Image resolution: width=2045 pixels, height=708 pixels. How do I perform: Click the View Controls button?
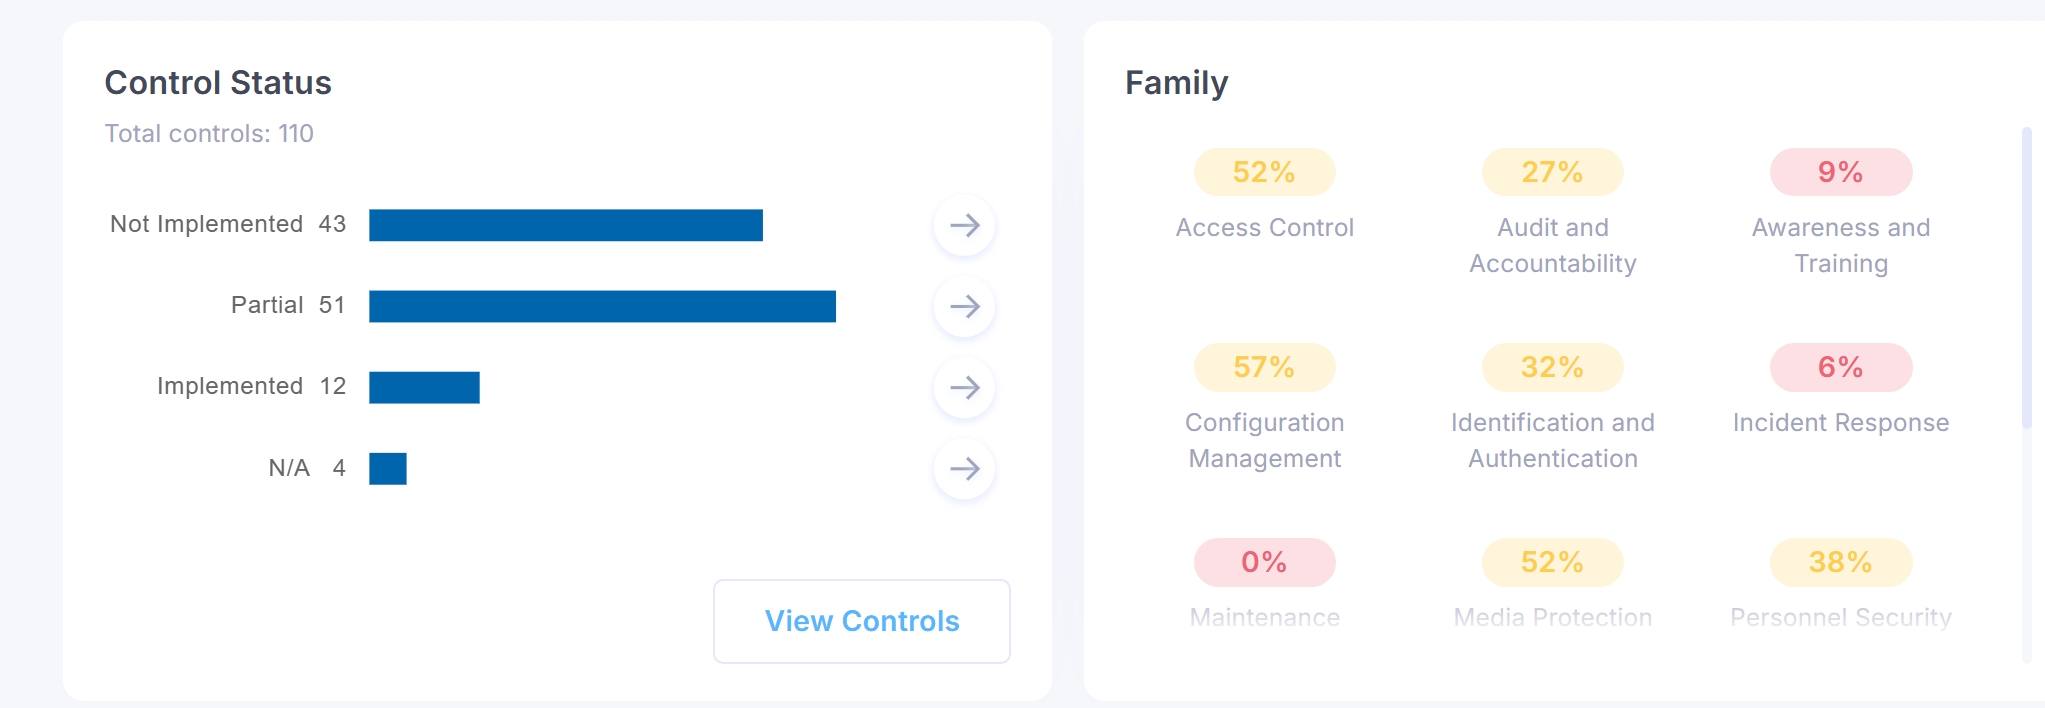tap(861, 621)
